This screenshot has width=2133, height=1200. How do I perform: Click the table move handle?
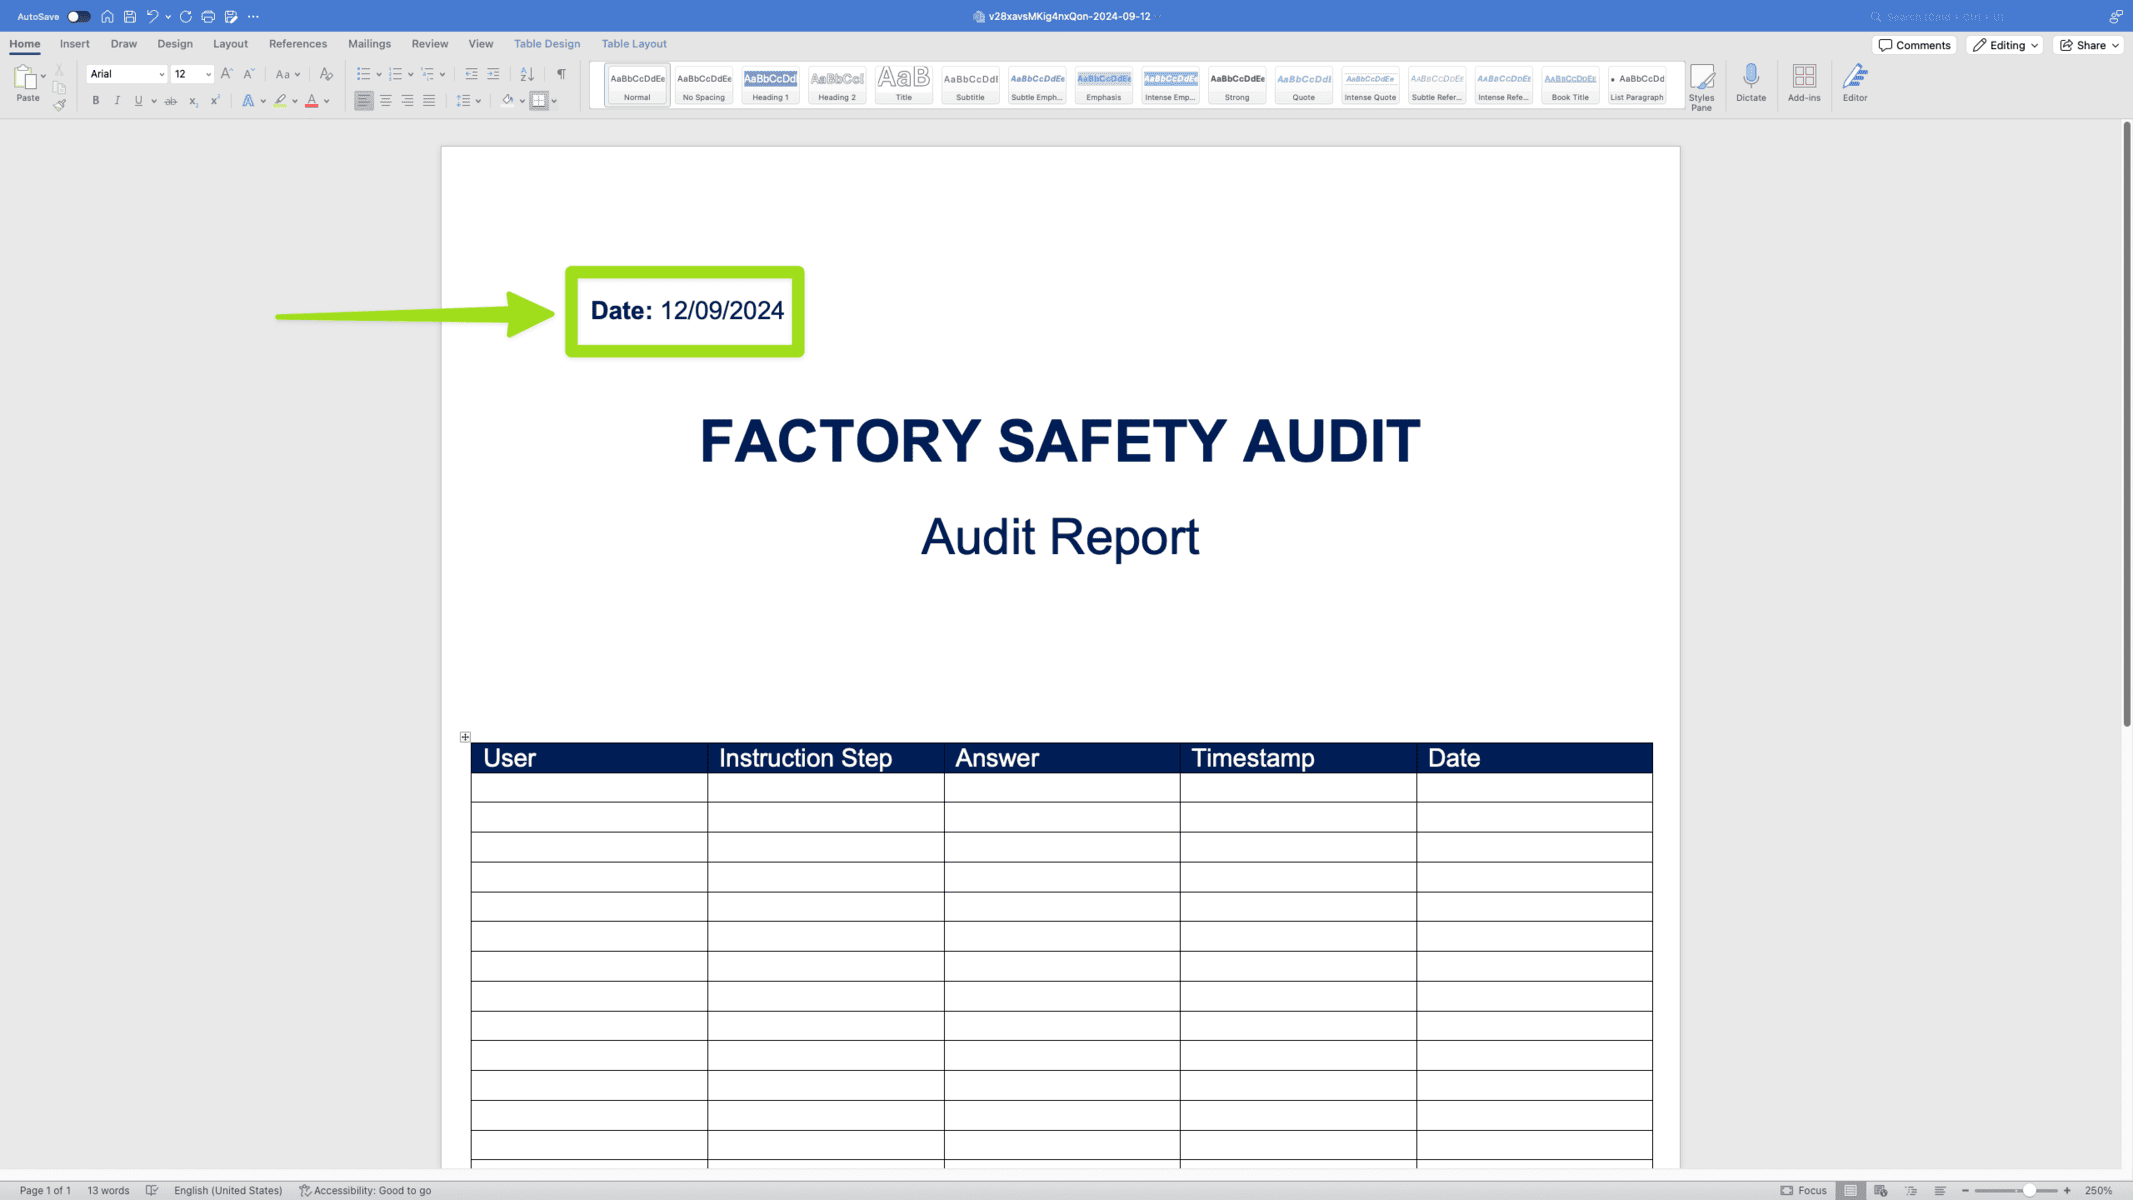(x=465, y=737)
